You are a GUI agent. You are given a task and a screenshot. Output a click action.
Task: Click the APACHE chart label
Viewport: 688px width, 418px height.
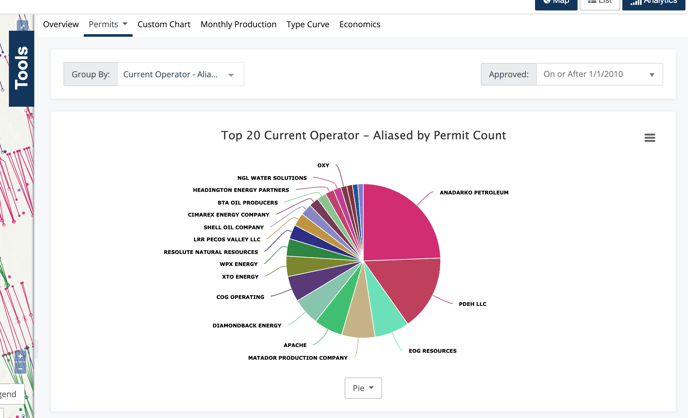[295, 345]
